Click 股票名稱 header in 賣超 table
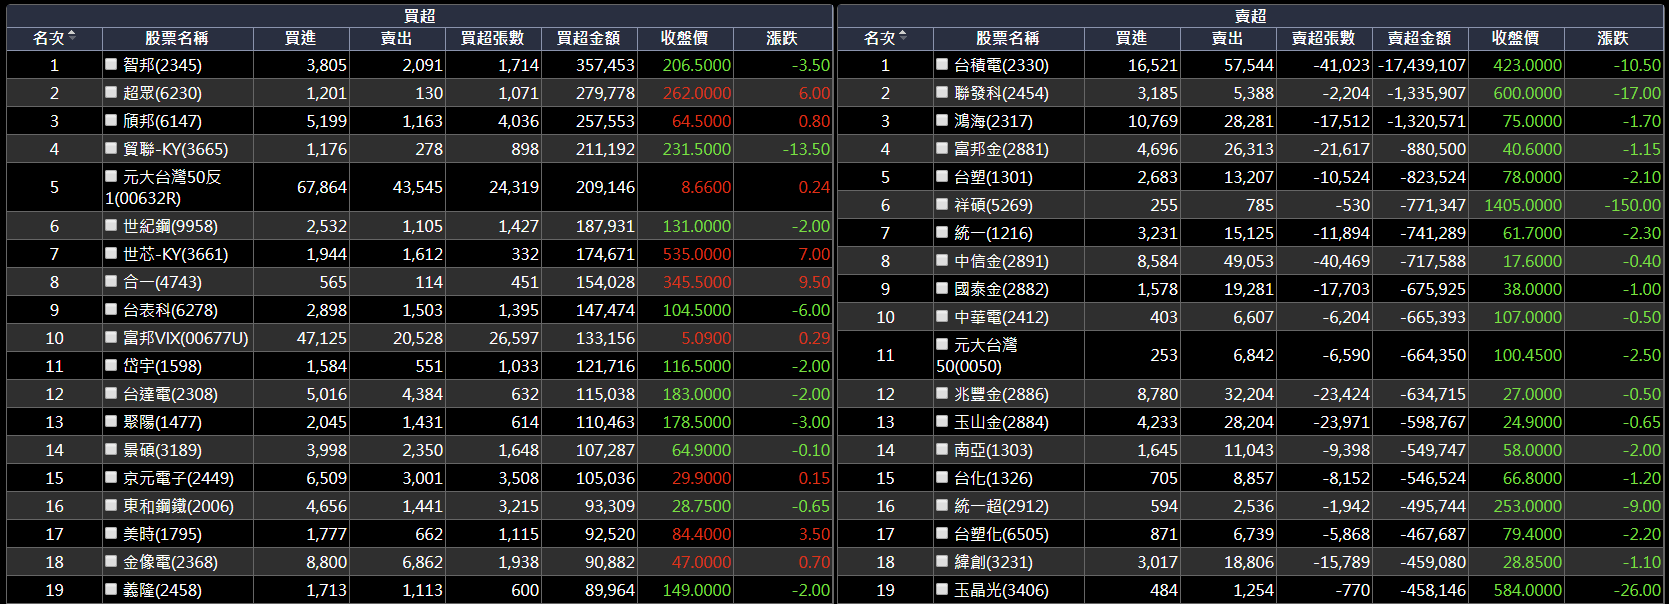 click(x=1008, y=38)
